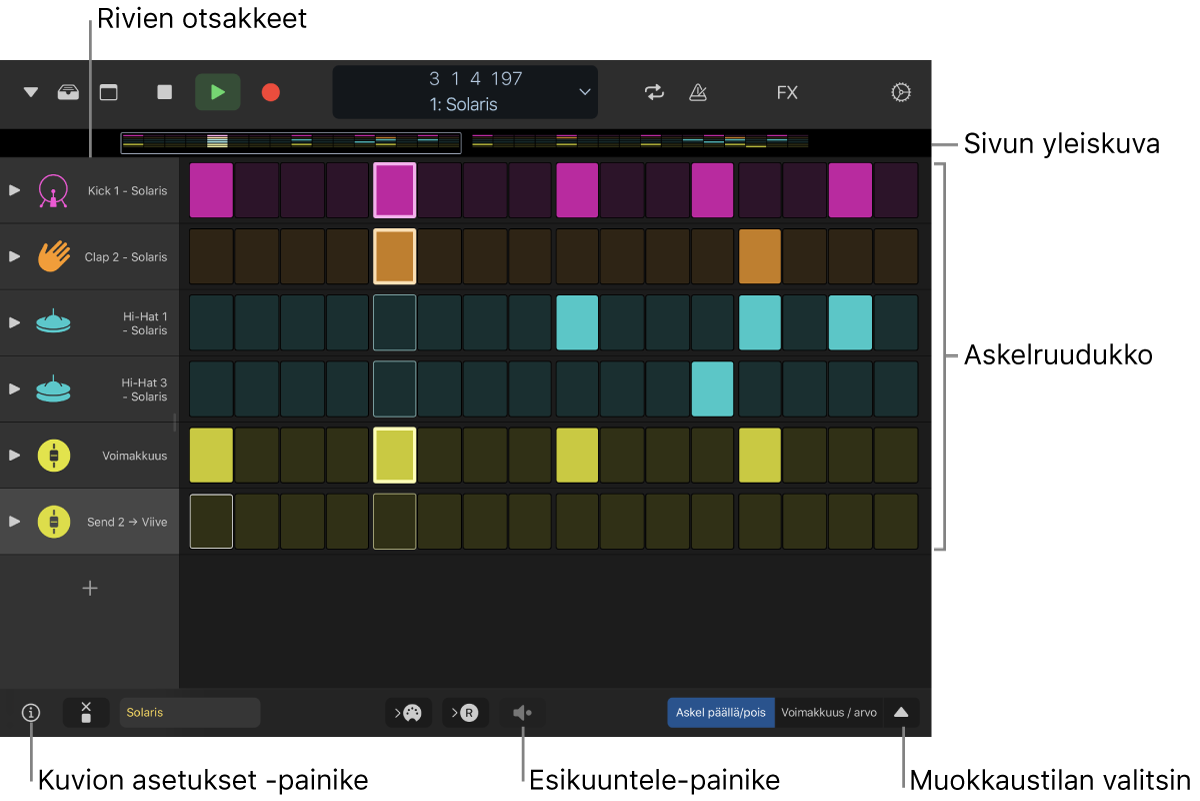Click the Clap 2 hand icon

[53, 256]
